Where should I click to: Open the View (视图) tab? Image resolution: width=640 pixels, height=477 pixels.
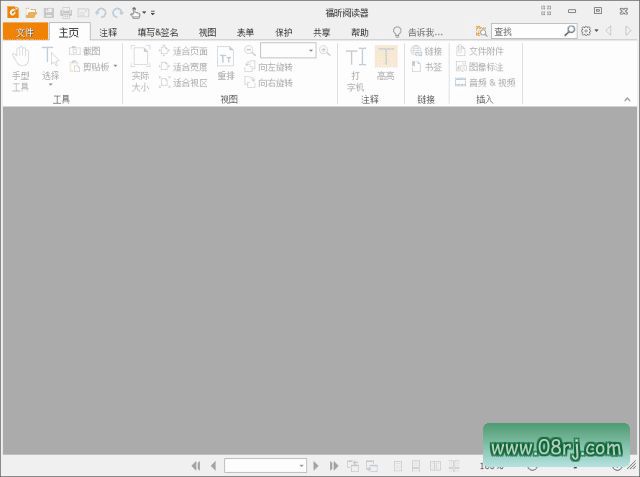click(x=207, y=32)
